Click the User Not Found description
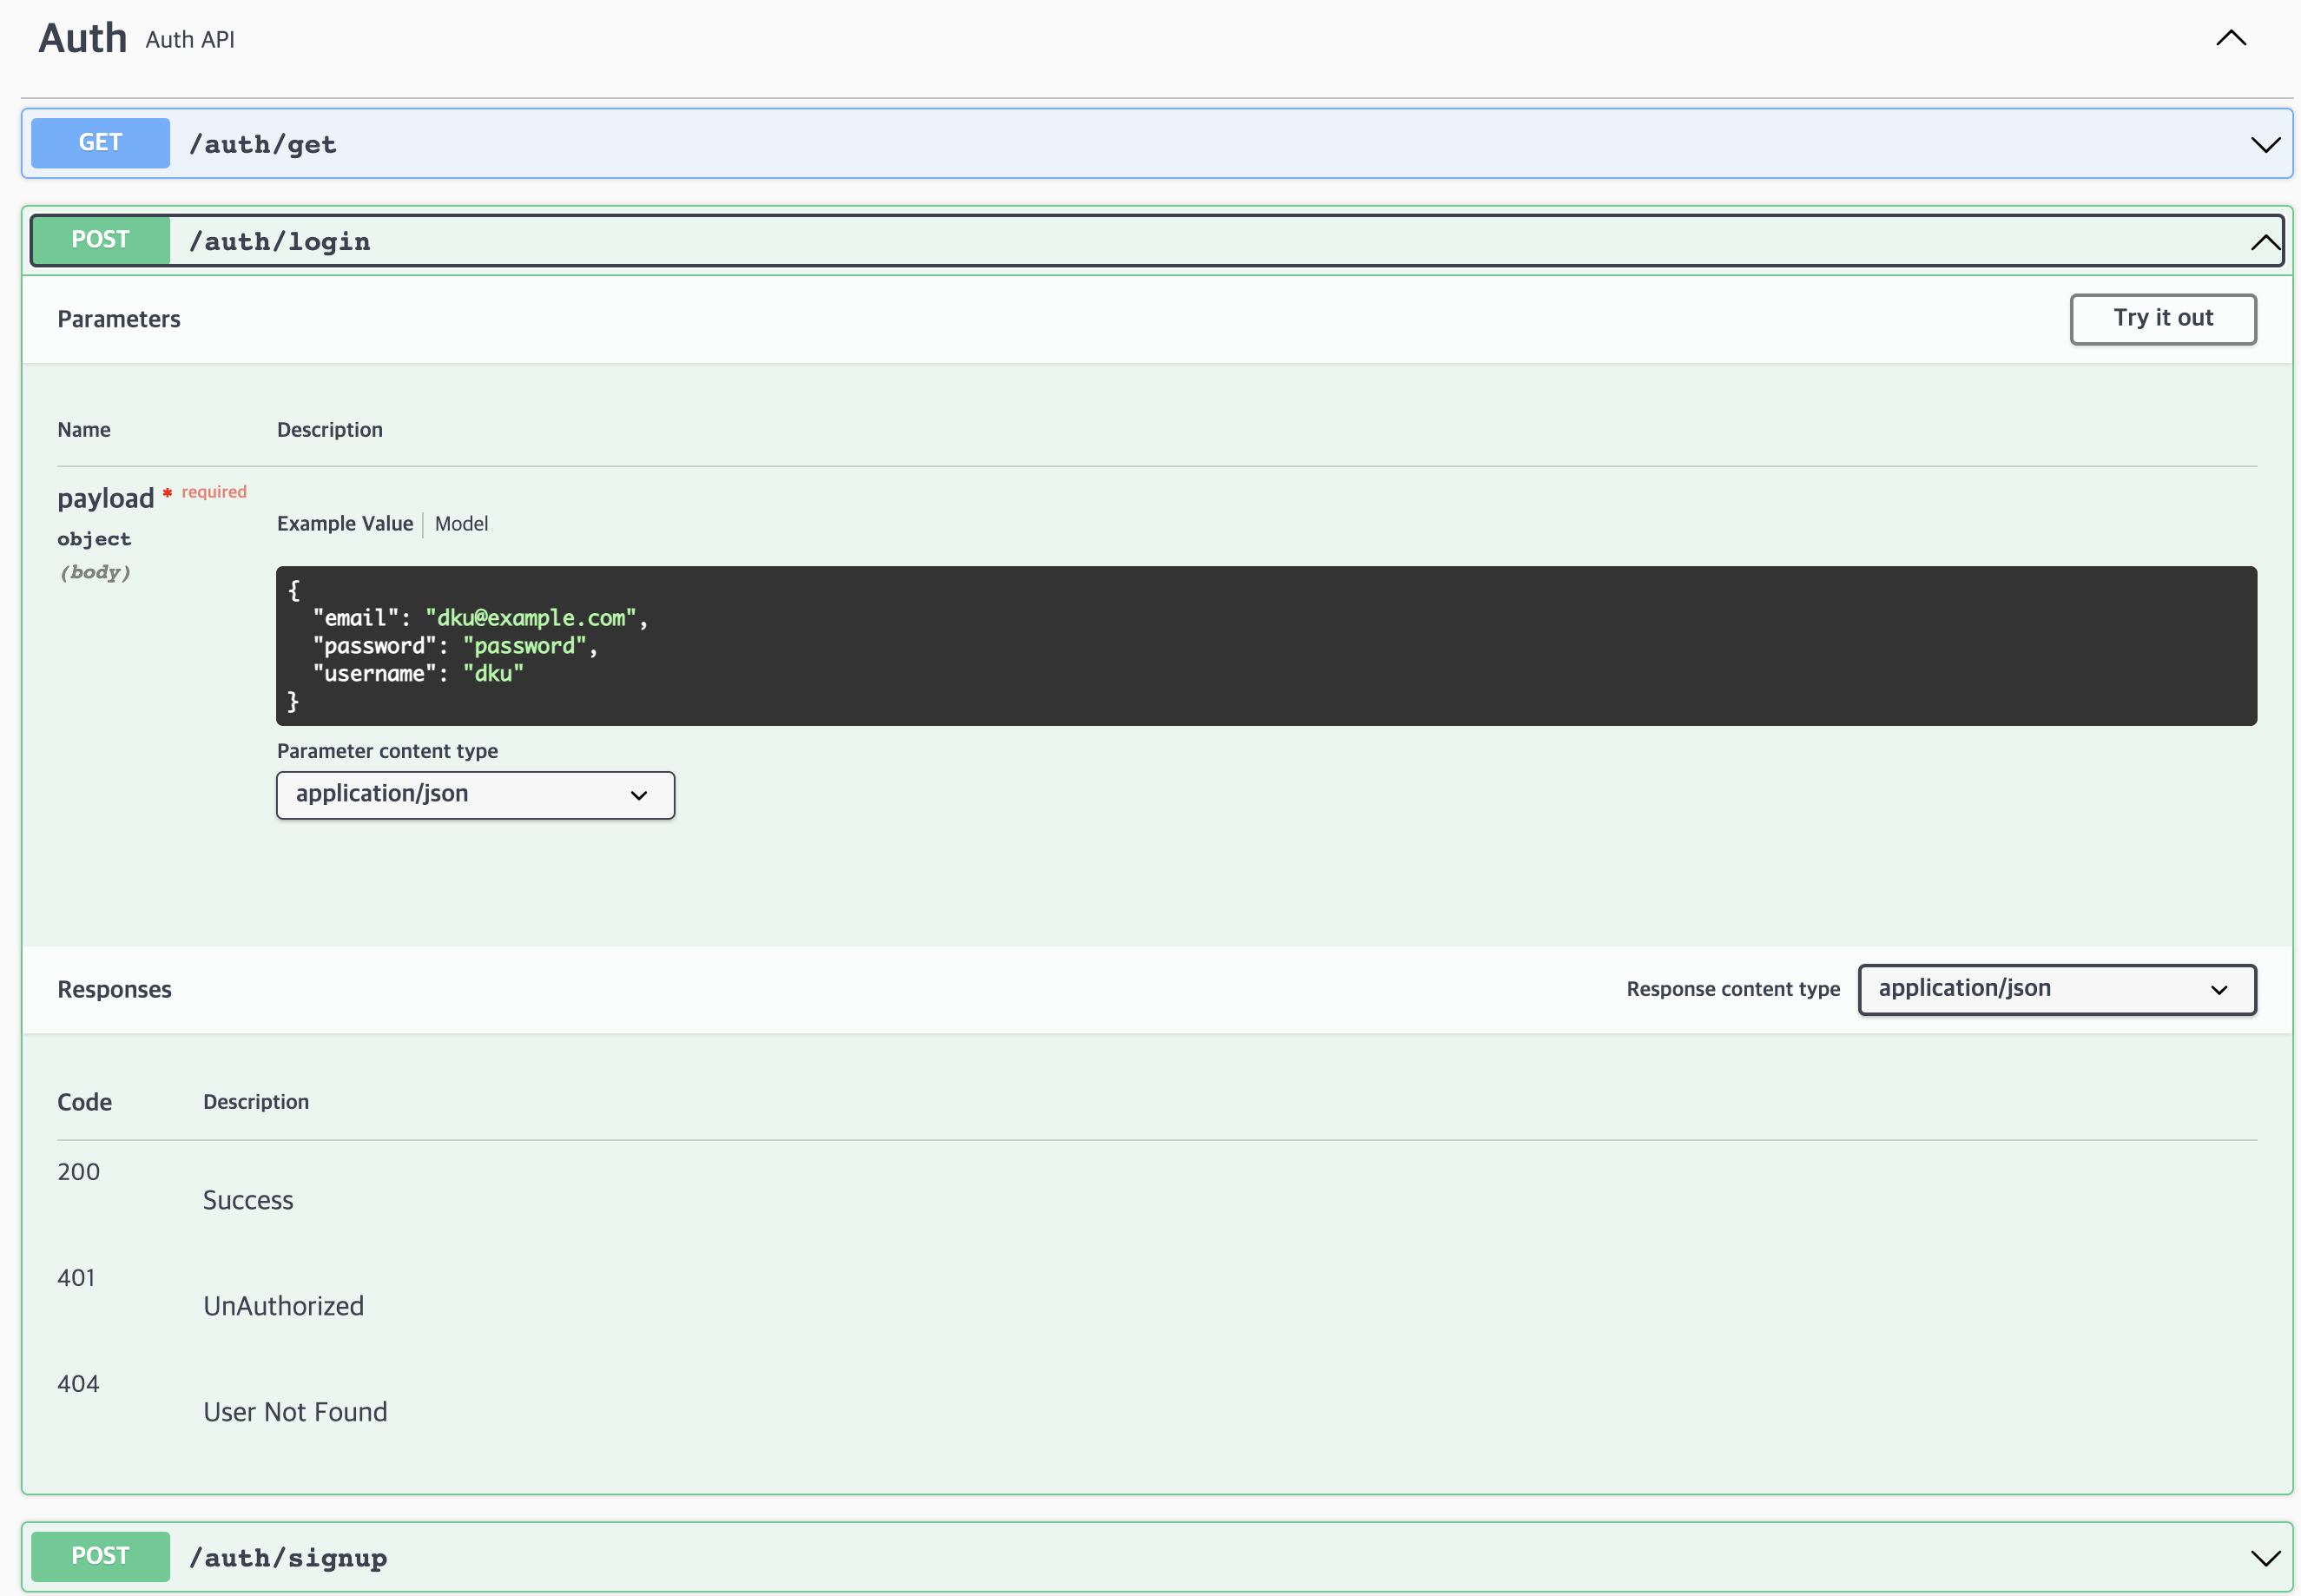2301x1596 pixels. (295, 1412)
